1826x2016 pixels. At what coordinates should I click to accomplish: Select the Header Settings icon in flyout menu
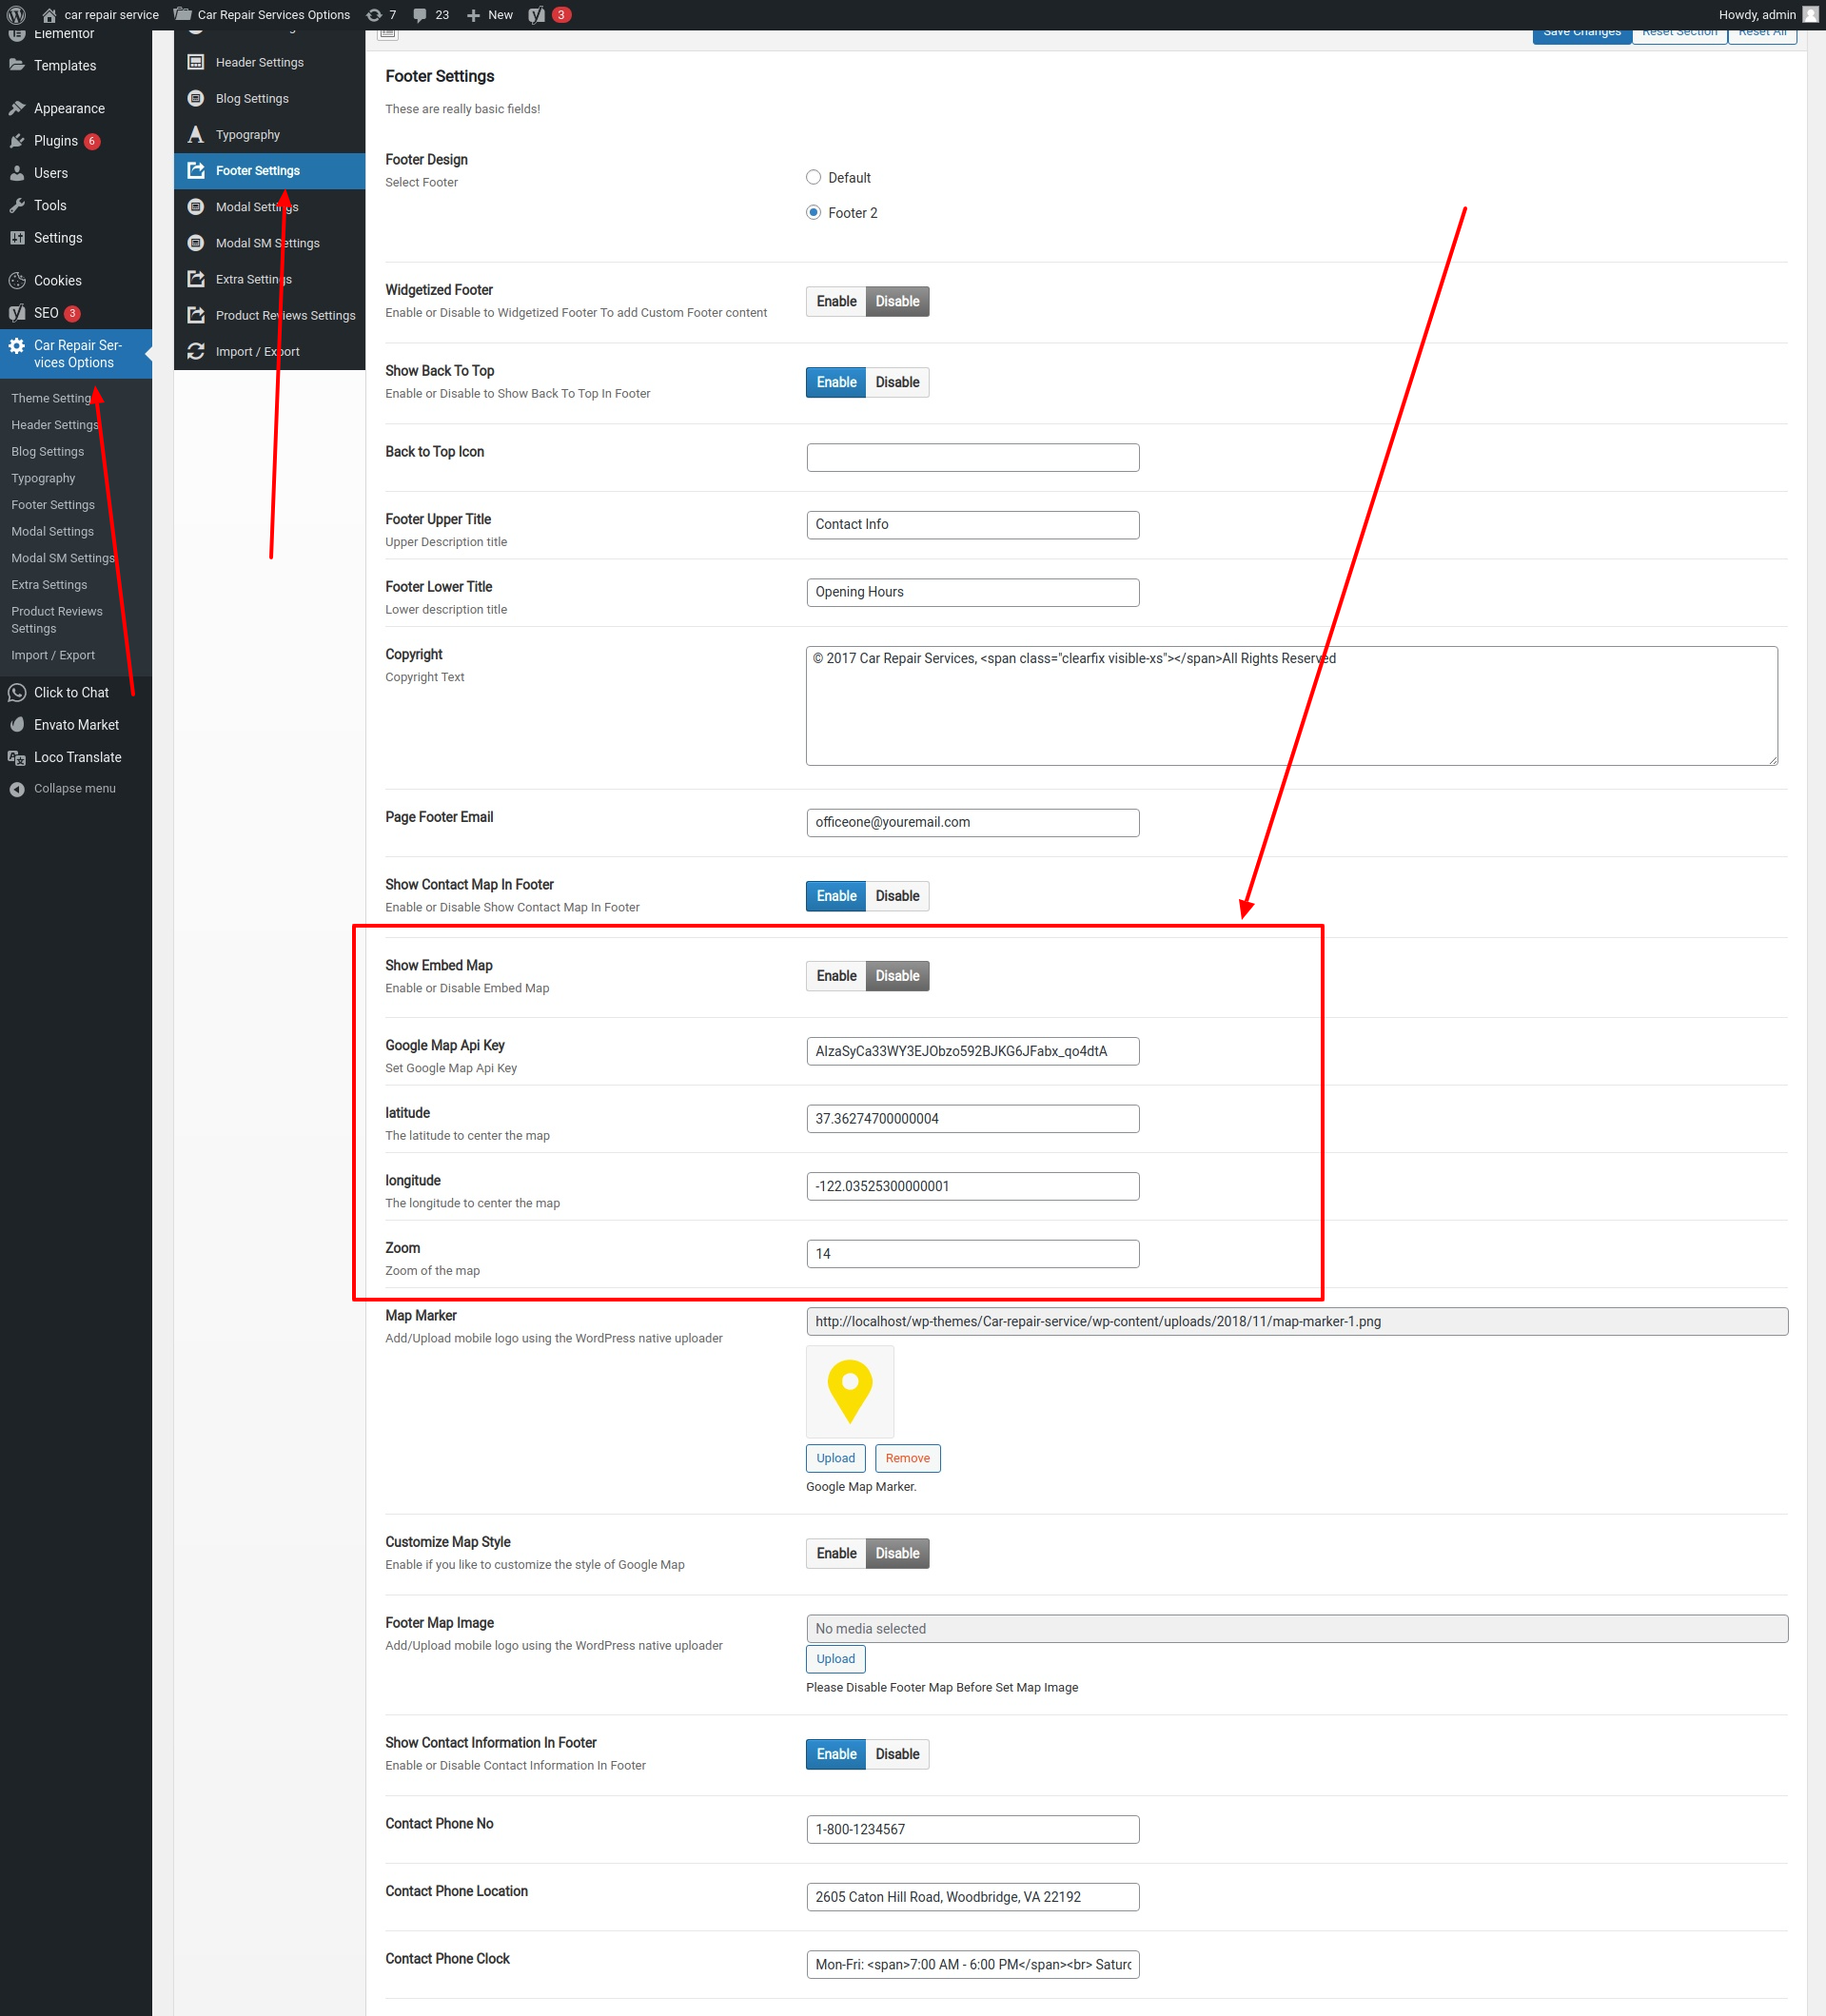point(196,61)
